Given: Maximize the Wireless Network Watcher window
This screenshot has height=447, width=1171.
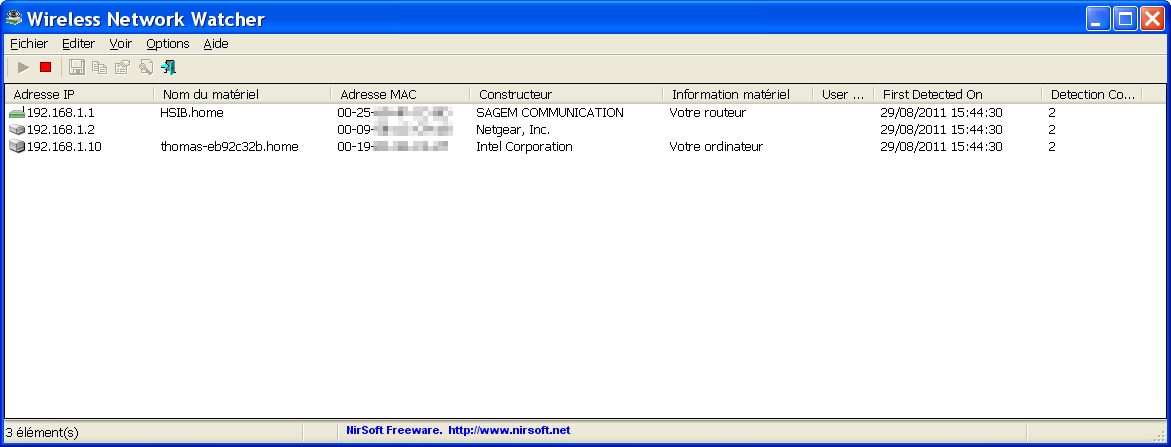Looking at the screenshot, I should pyautogui.click(x=1125, y=19).
